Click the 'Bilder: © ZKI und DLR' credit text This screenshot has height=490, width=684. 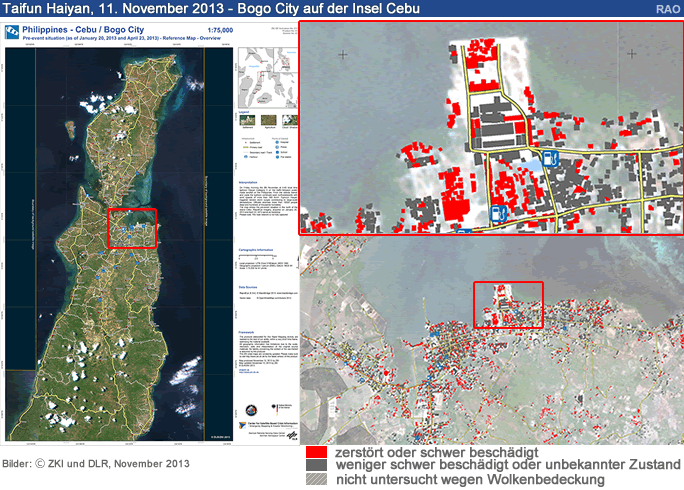pos(96,464)
